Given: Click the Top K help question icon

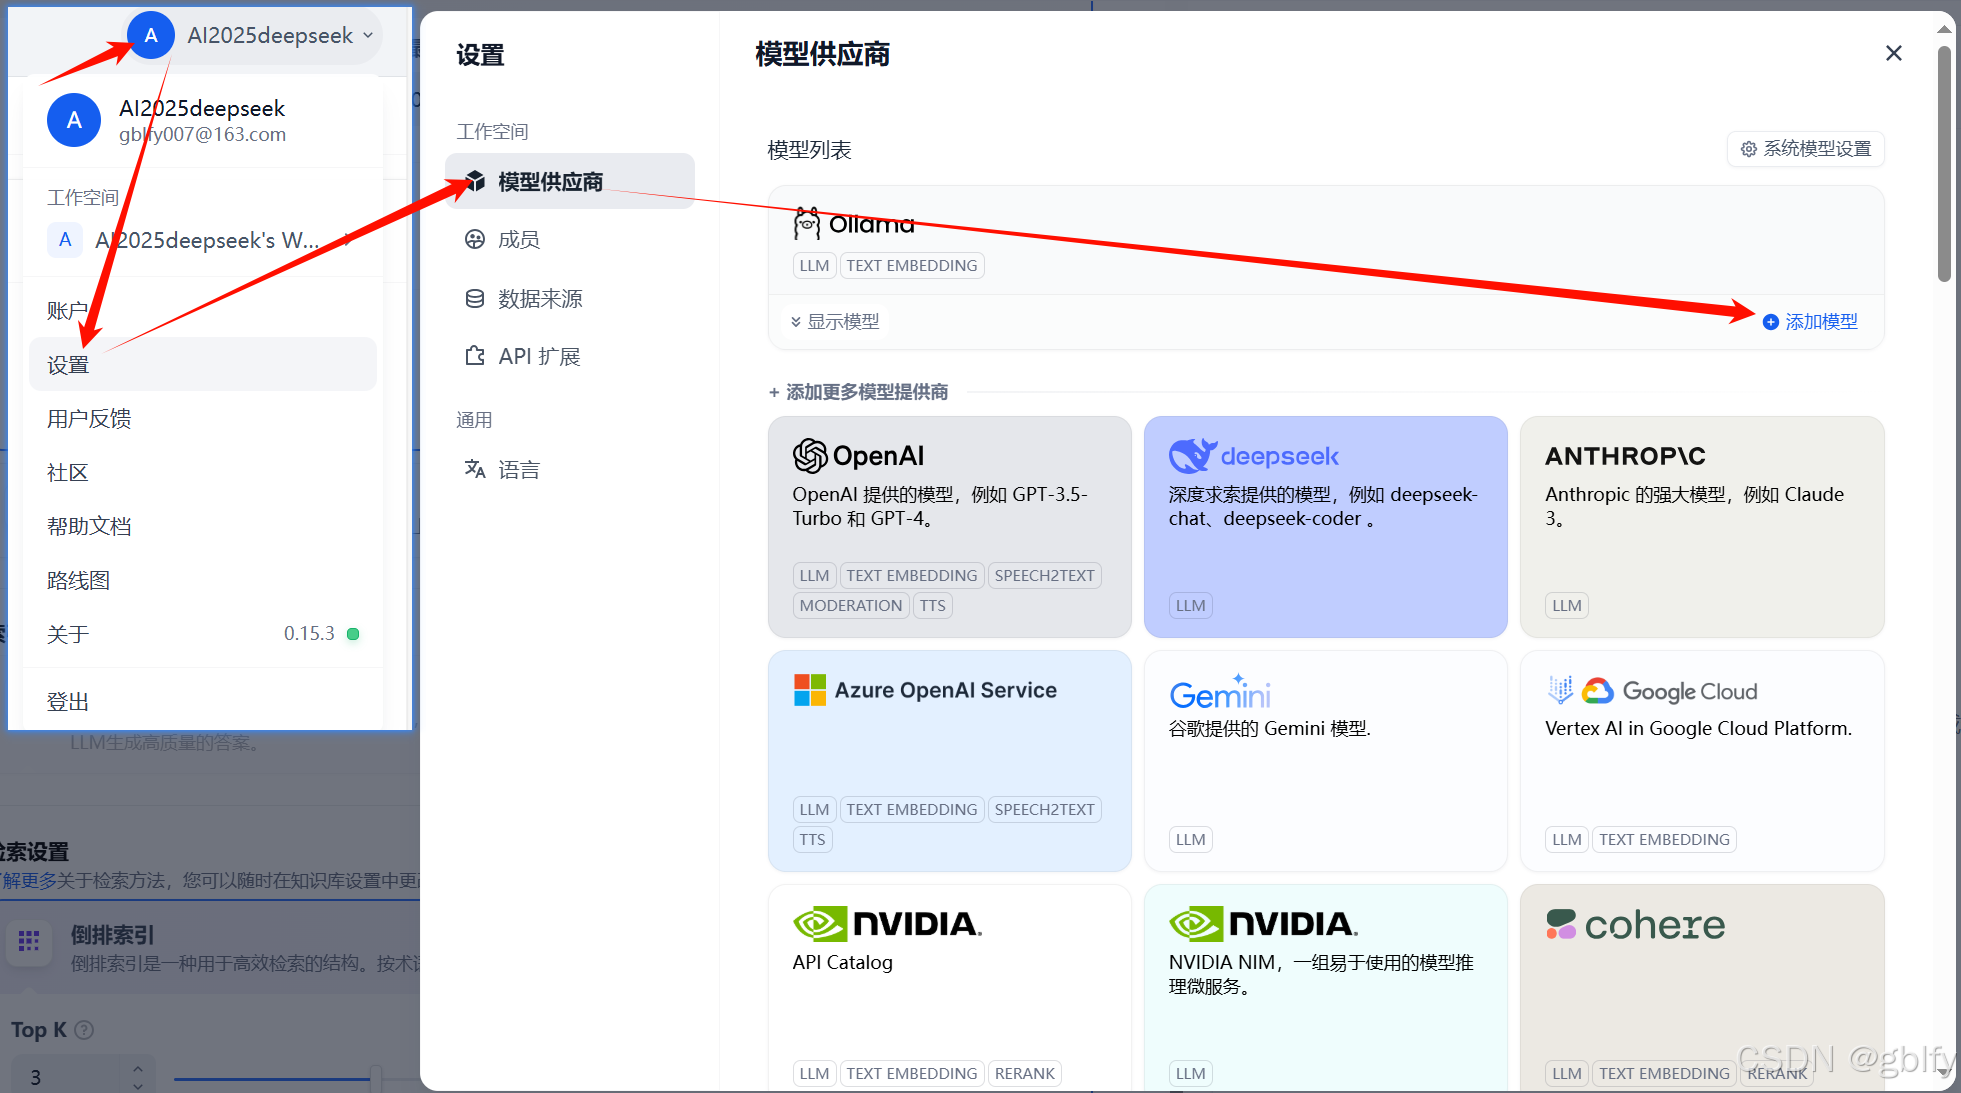Looking at the screenshot, I should [x=85, y=1030].
